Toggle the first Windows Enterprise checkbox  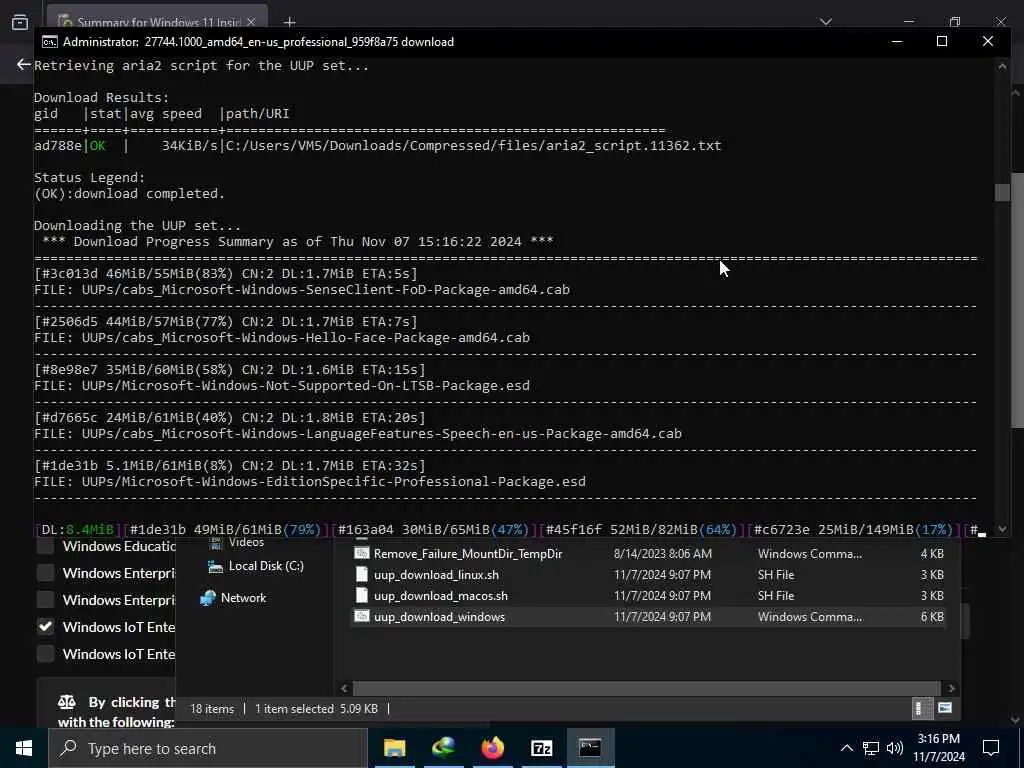tap(45, 573)
